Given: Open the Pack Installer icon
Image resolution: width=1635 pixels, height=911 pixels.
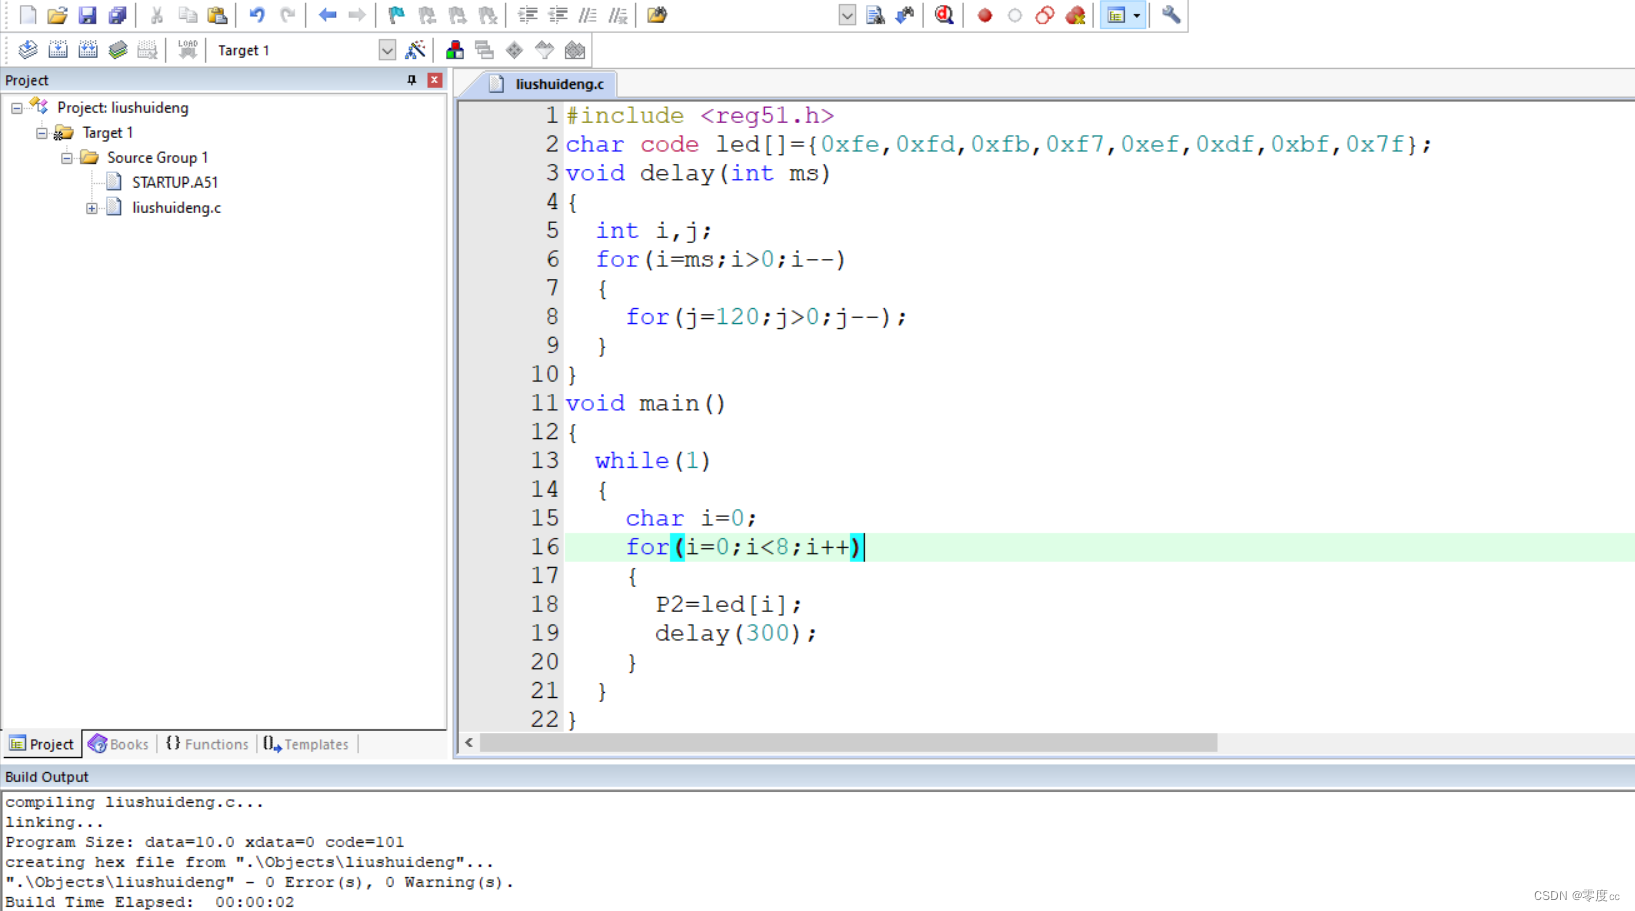Looking at the screenshot, I should pyautogui.click(x=575, y=50).
